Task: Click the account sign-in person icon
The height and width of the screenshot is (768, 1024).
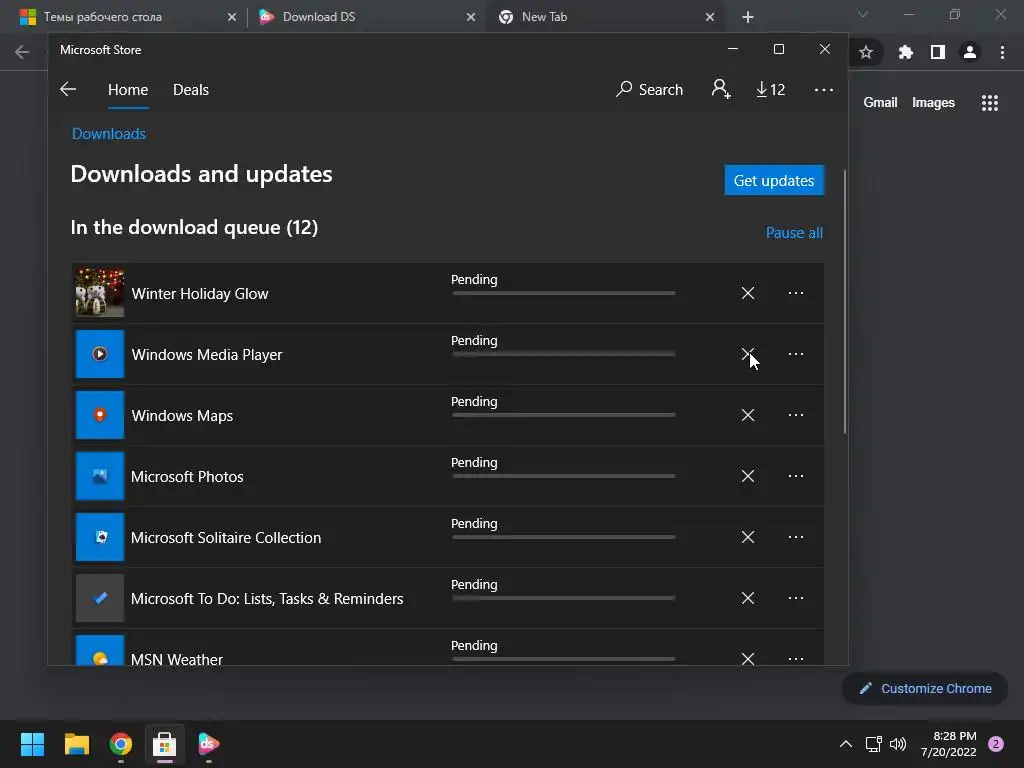Action: [721, 89]
